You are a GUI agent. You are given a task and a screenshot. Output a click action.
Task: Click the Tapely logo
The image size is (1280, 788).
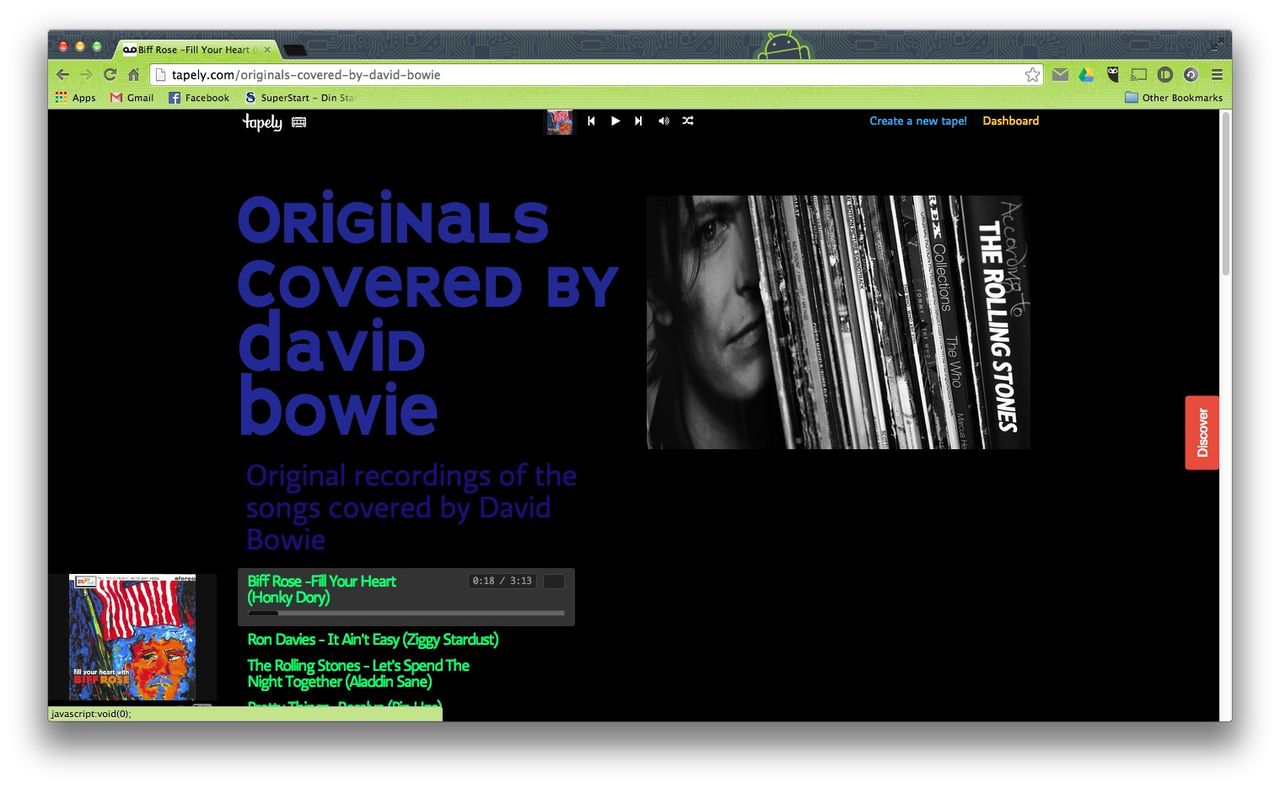tap(262, 122)
